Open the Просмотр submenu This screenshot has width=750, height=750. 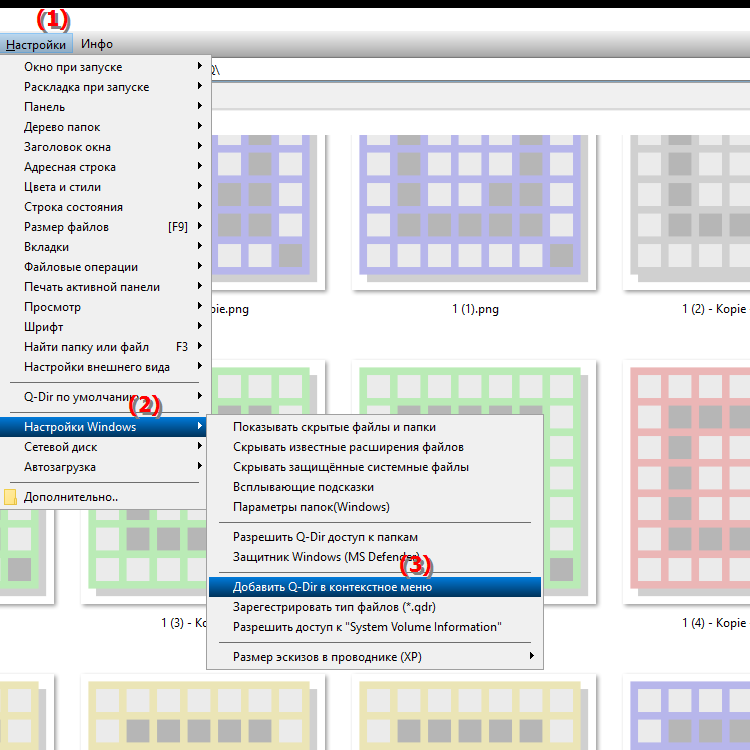click(x=104, y=307)
